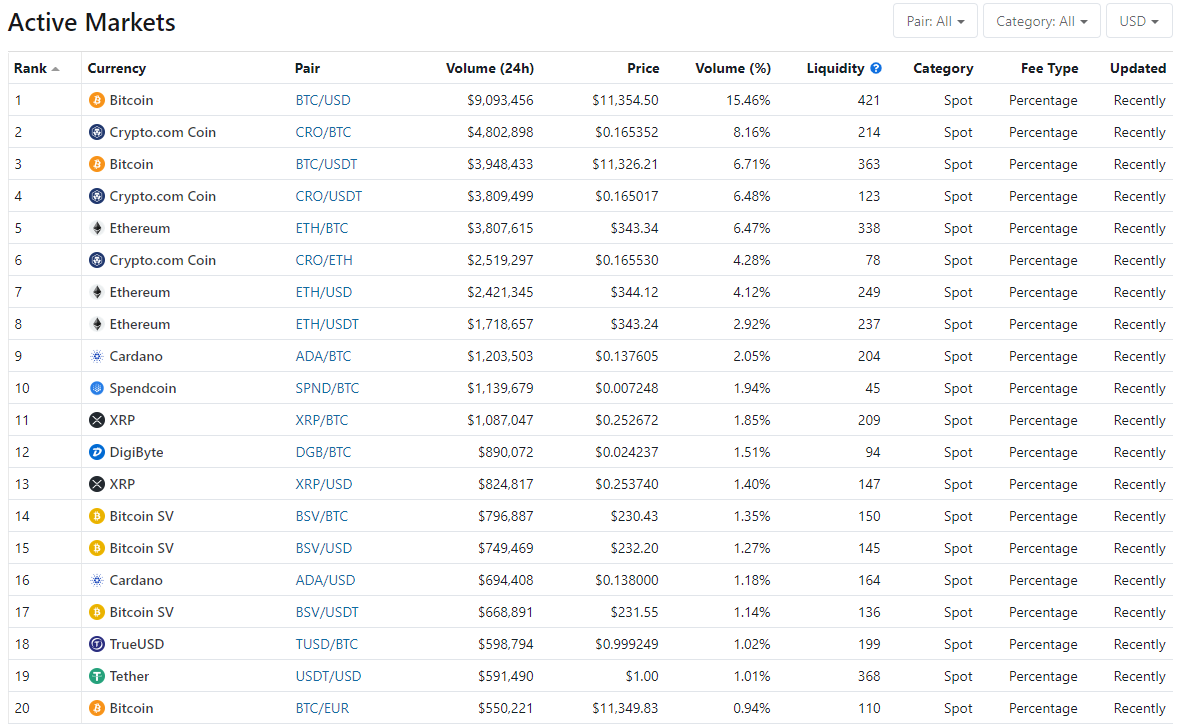Click Bitcoin SV icon in BSV/BTC row
Image resolution: width=1182 pixels, height=724 pixels.
(x=96, y=517)
